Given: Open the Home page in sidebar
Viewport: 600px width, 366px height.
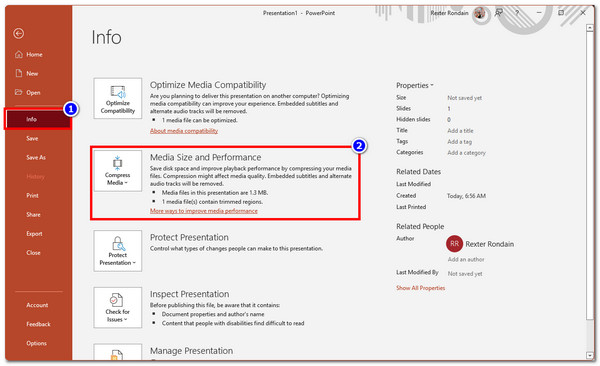Looking at the screenshot, I should pos(34,54).
